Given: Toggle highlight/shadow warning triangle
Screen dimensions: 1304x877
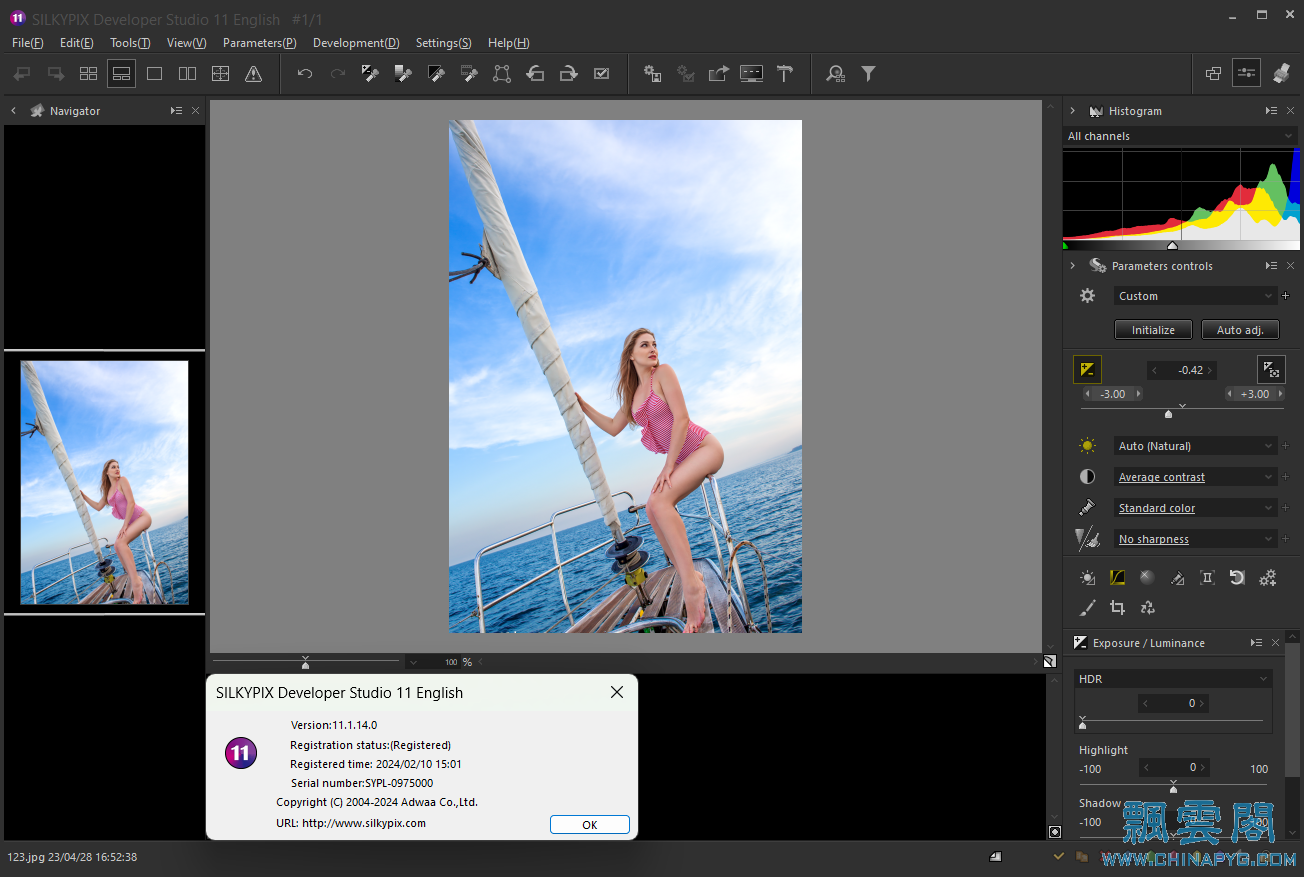Looking at the screenshot, I should tap(254, 73).
